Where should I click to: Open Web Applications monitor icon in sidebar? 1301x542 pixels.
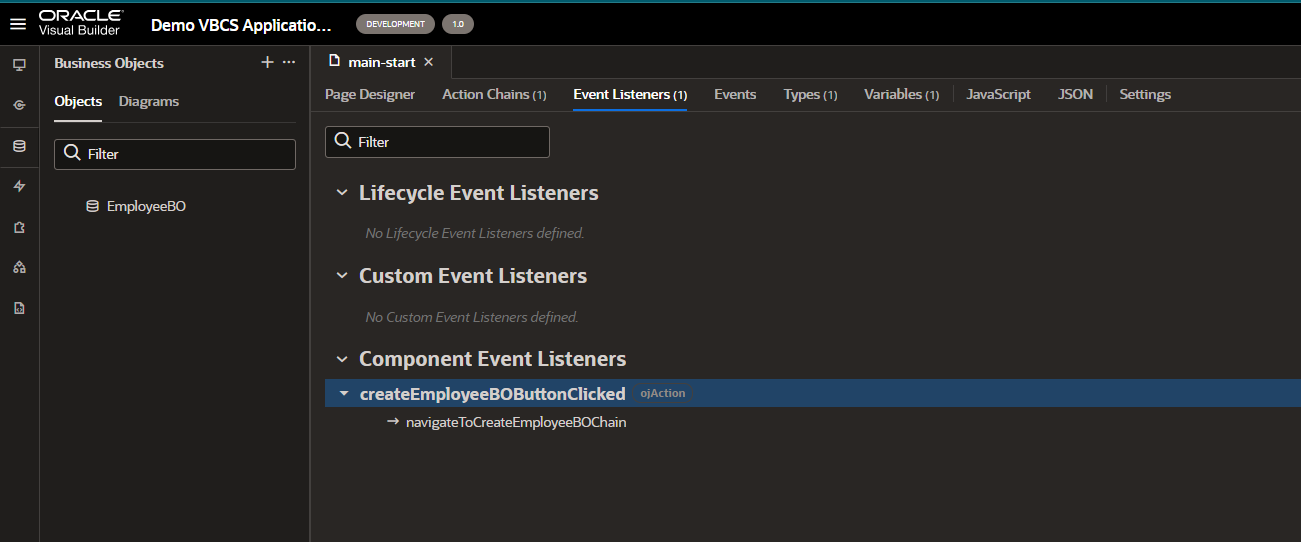click(x=19, y=64)
